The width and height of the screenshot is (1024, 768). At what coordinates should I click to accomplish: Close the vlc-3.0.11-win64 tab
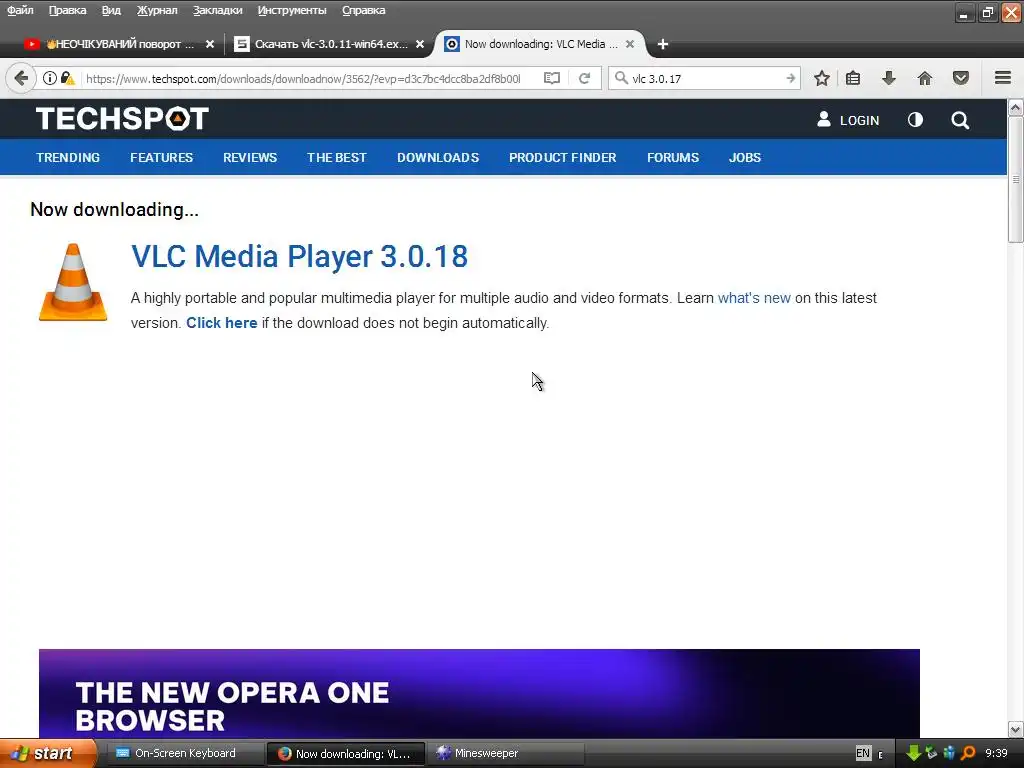click(420, 44)
